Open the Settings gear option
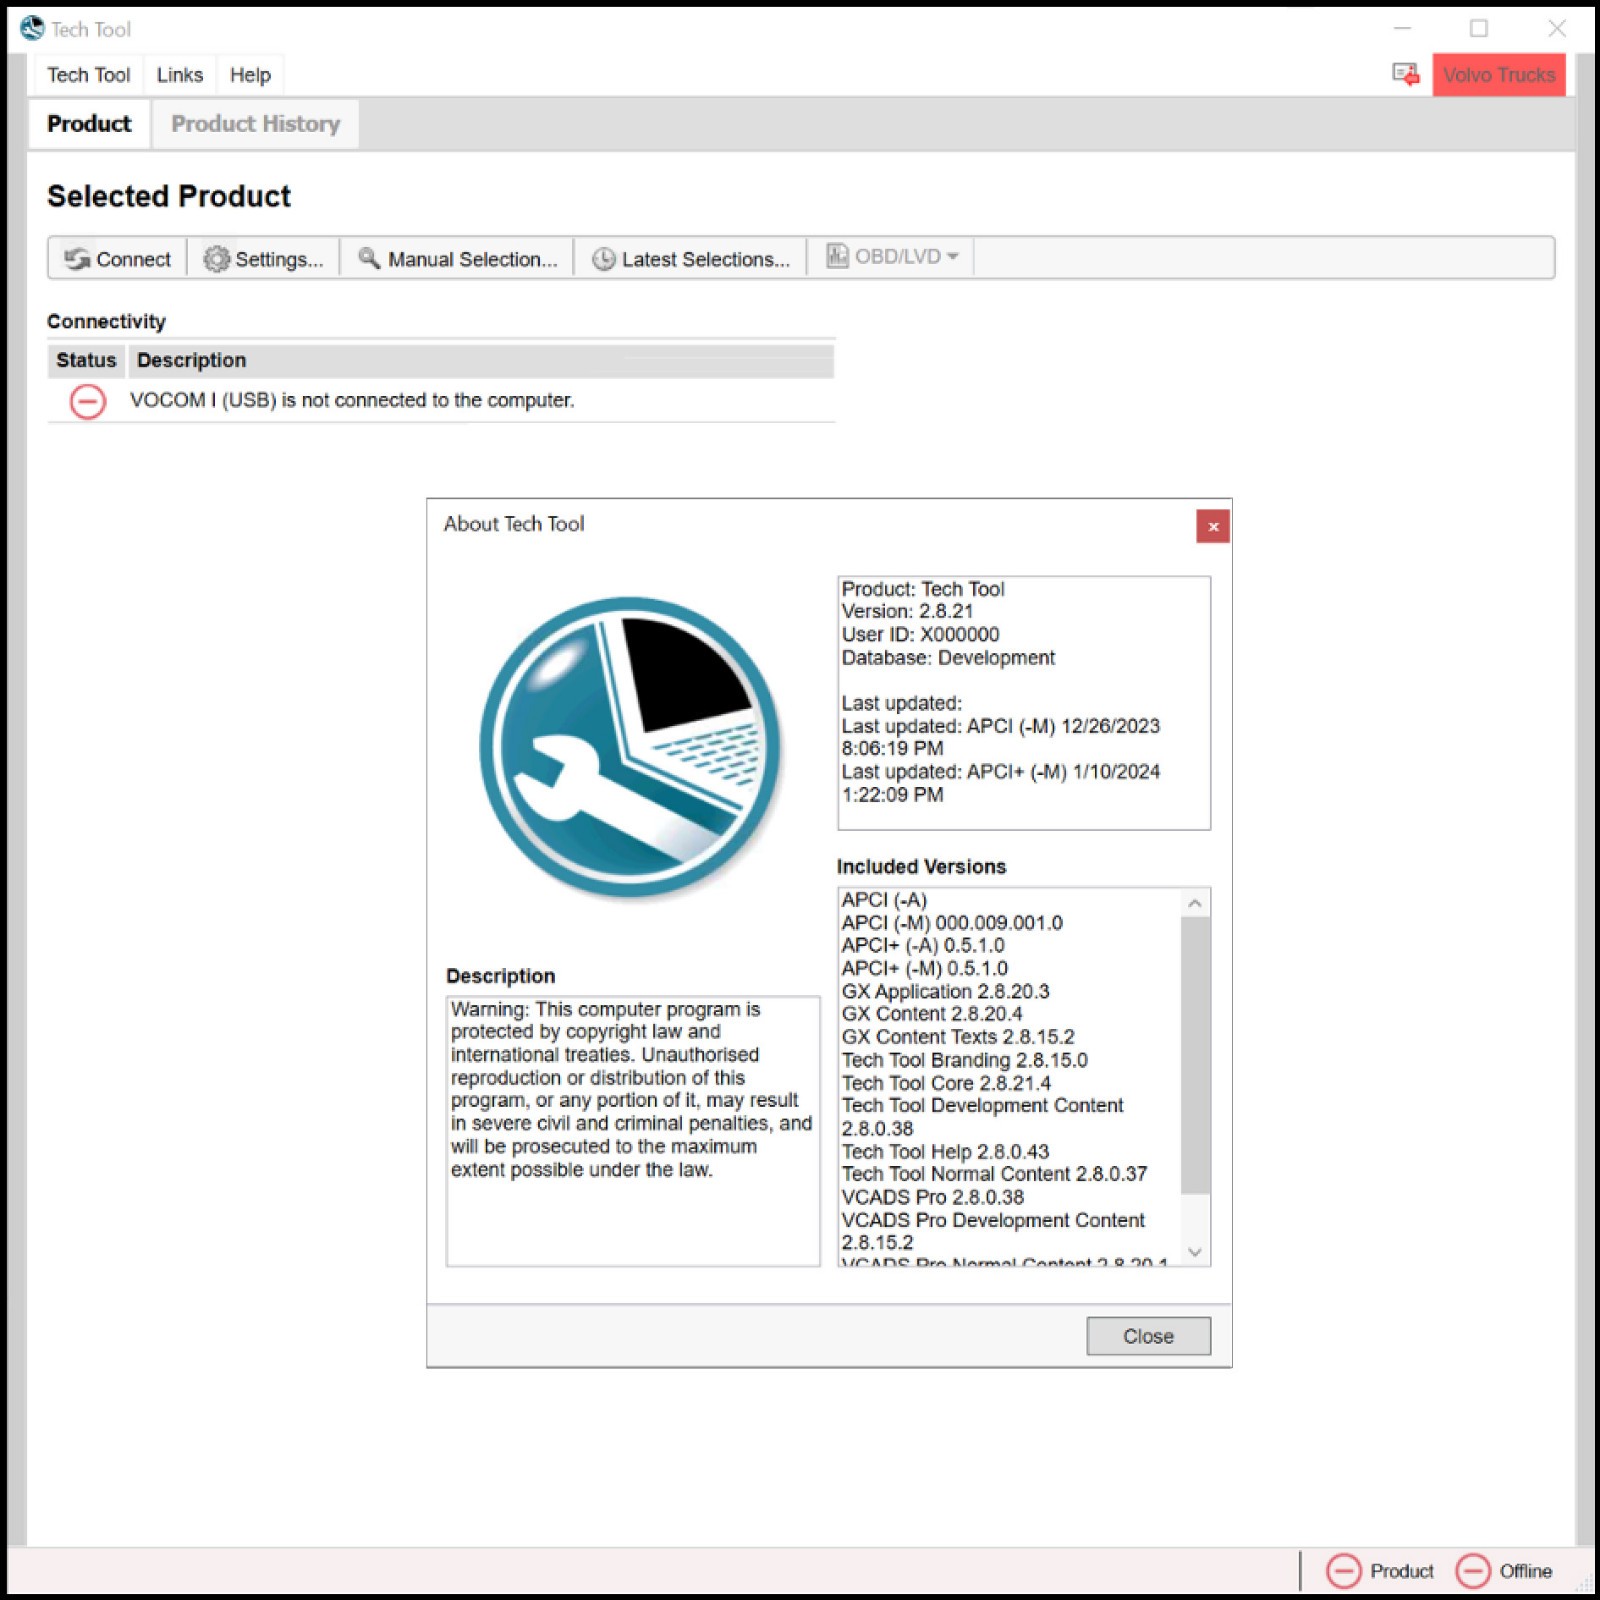Screen dimensions: 1600x1600 click(264, 259)
